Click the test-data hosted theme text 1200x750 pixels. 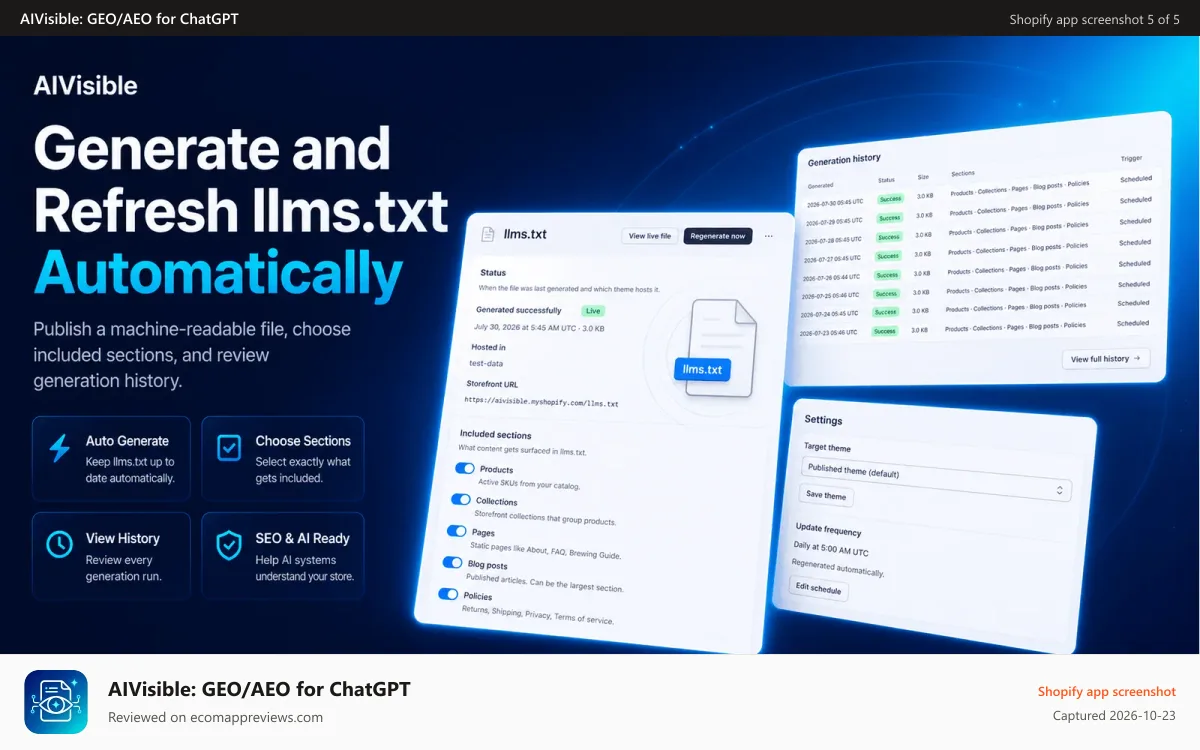coord(487,363)
